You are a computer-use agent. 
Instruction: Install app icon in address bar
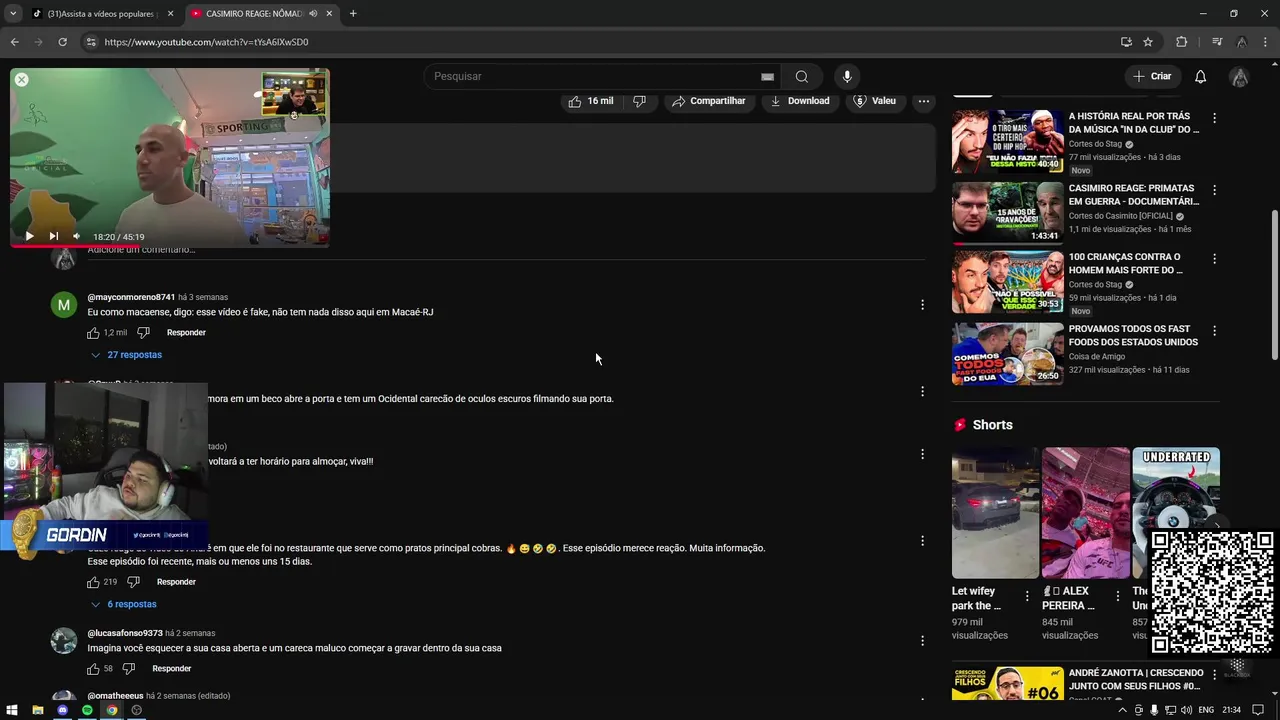tap(1126, 42)
